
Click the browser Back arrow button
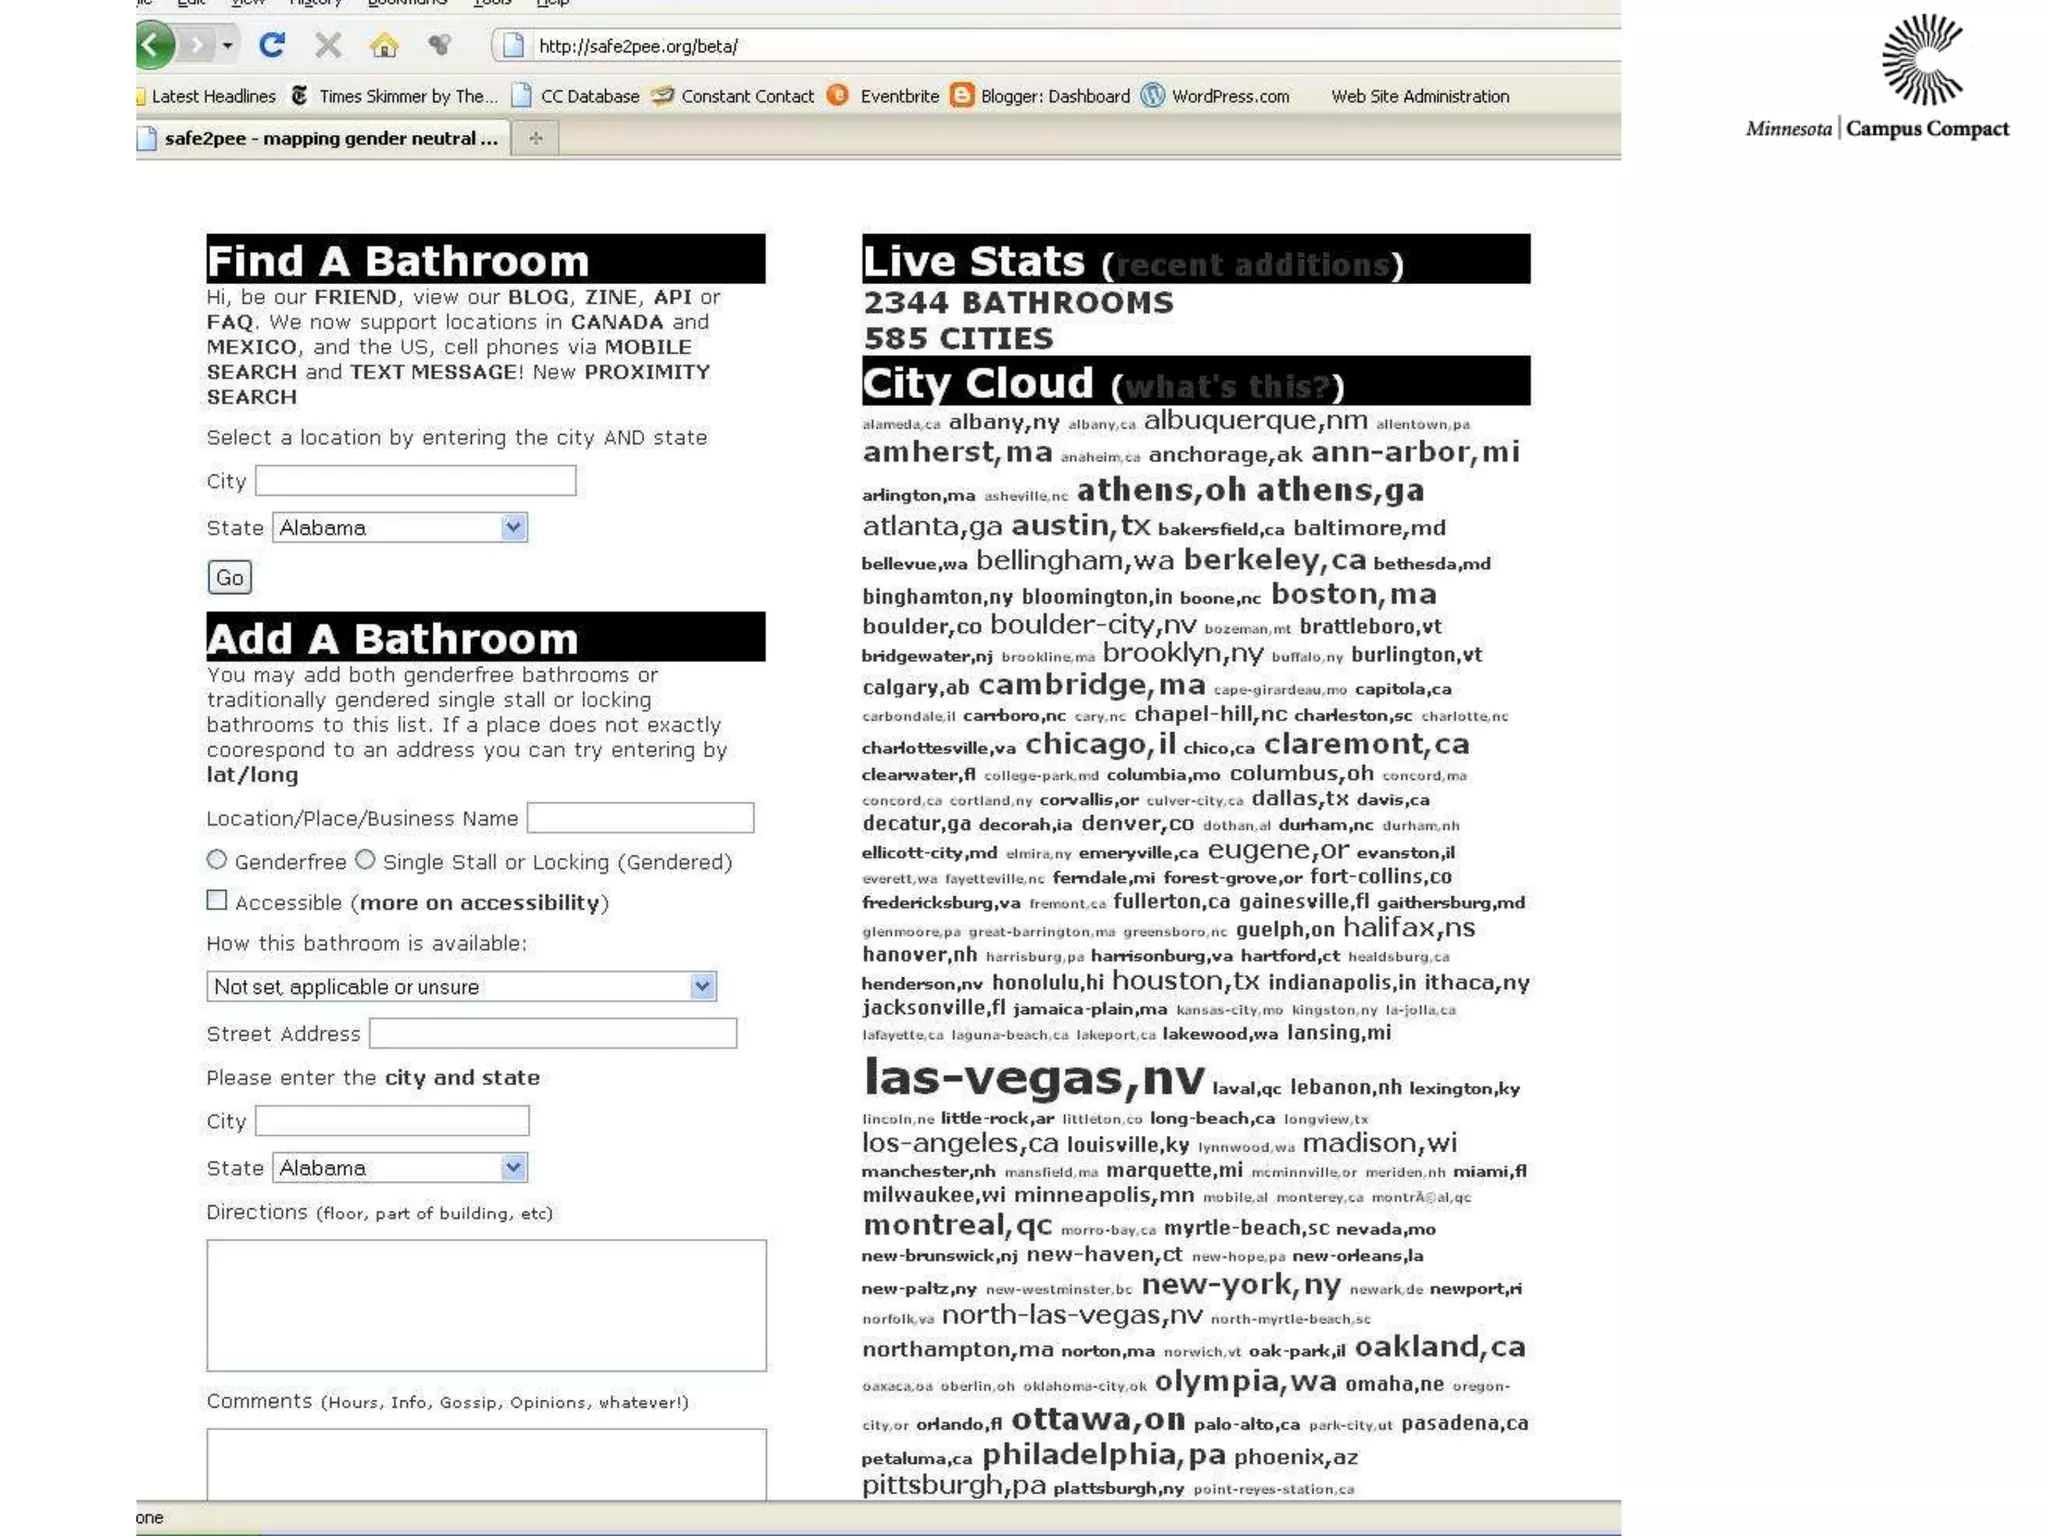155,45
